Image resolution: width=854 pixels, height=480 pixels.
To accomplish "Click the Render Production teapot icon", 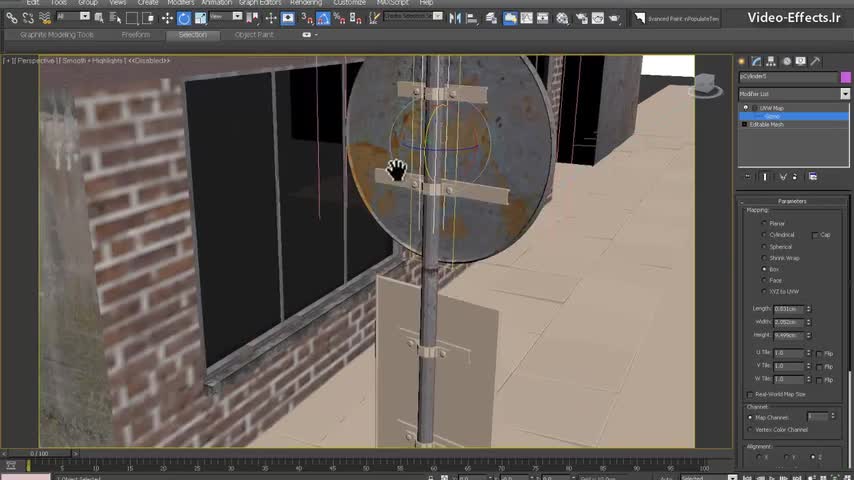I will (614, 18).
